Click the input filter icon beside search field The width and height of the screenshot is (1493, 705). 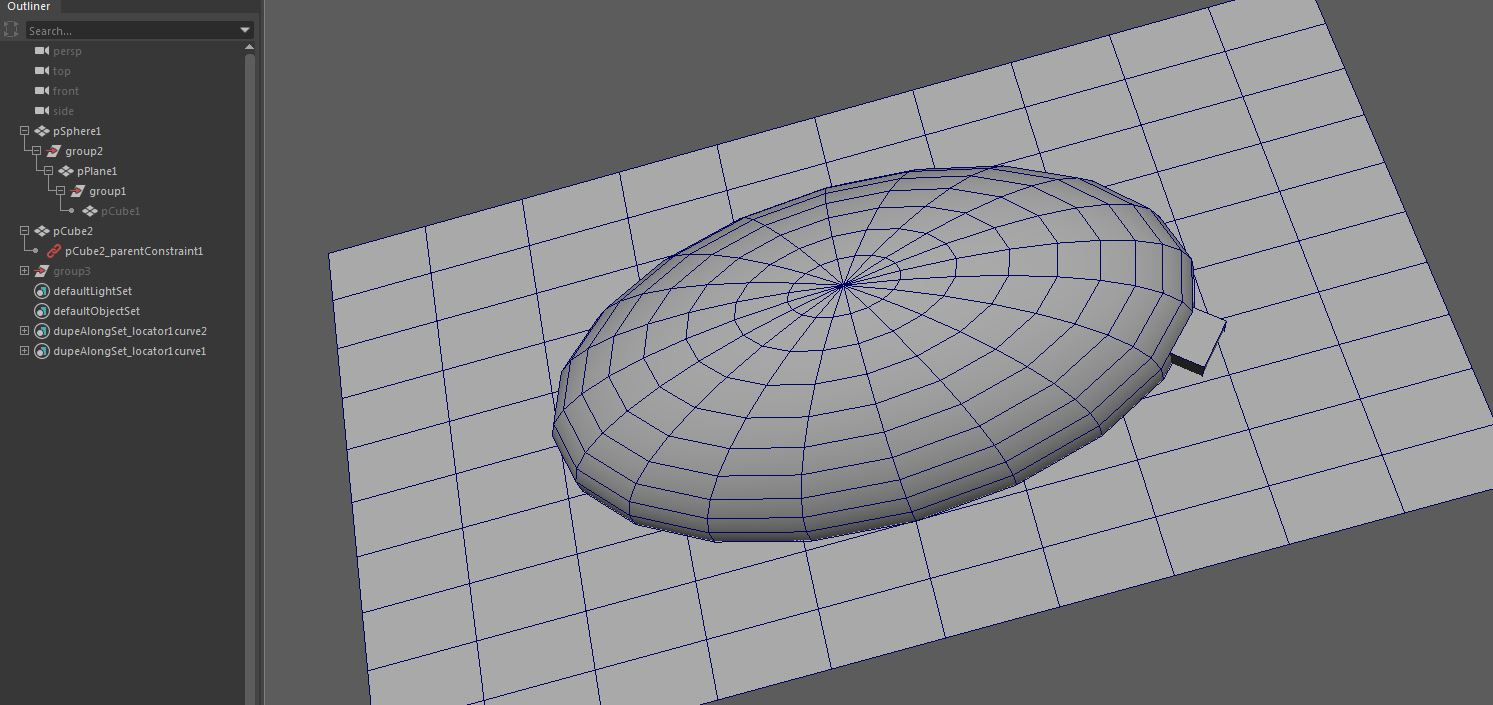11,29
